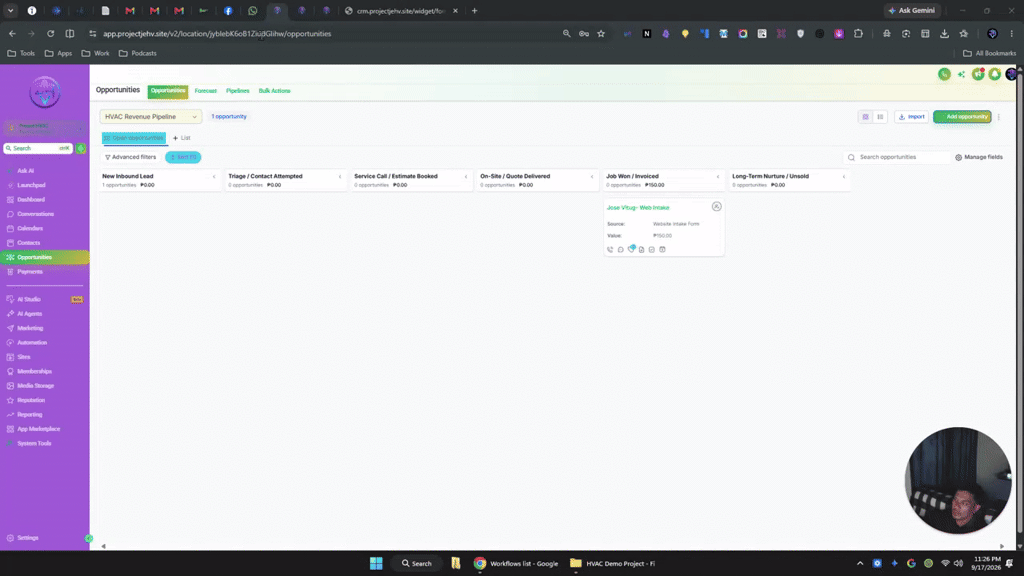Open App Marketplace in the sidebar
Viewport: 1024px width, 576px height.
(39, 428)
